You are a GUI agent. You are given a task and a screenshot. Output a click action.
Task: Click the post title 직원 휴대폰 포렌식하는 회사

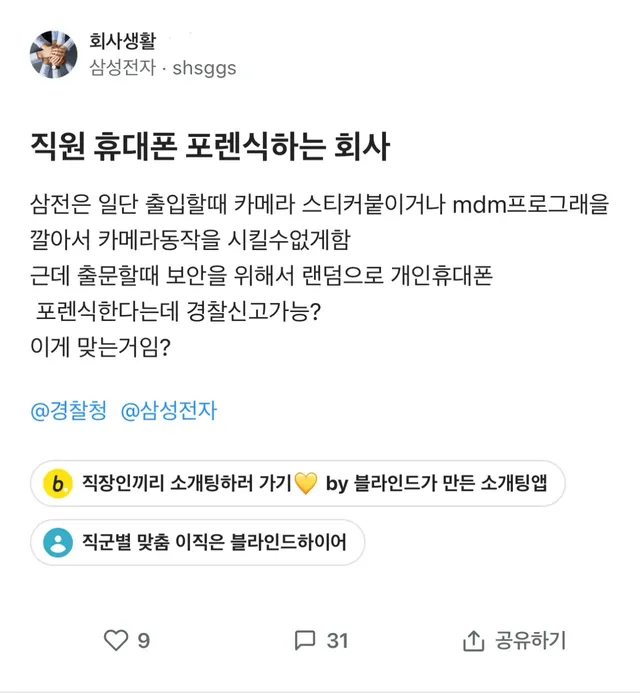point(210,148)
